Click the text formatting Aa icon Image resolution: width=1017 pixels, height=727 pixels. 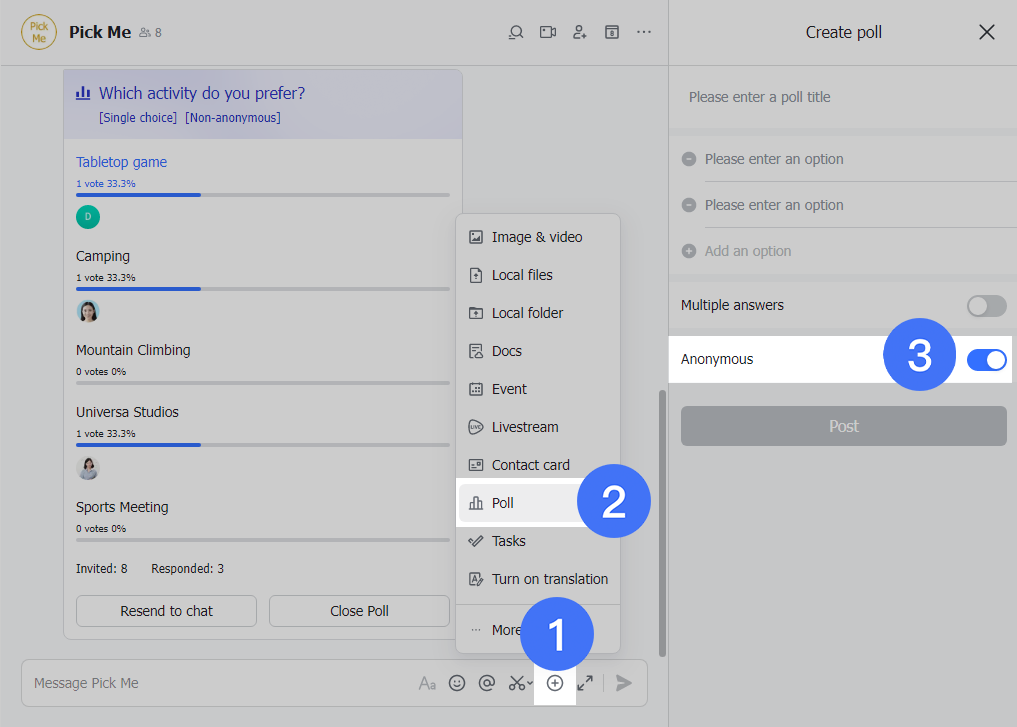pos(427,683)
